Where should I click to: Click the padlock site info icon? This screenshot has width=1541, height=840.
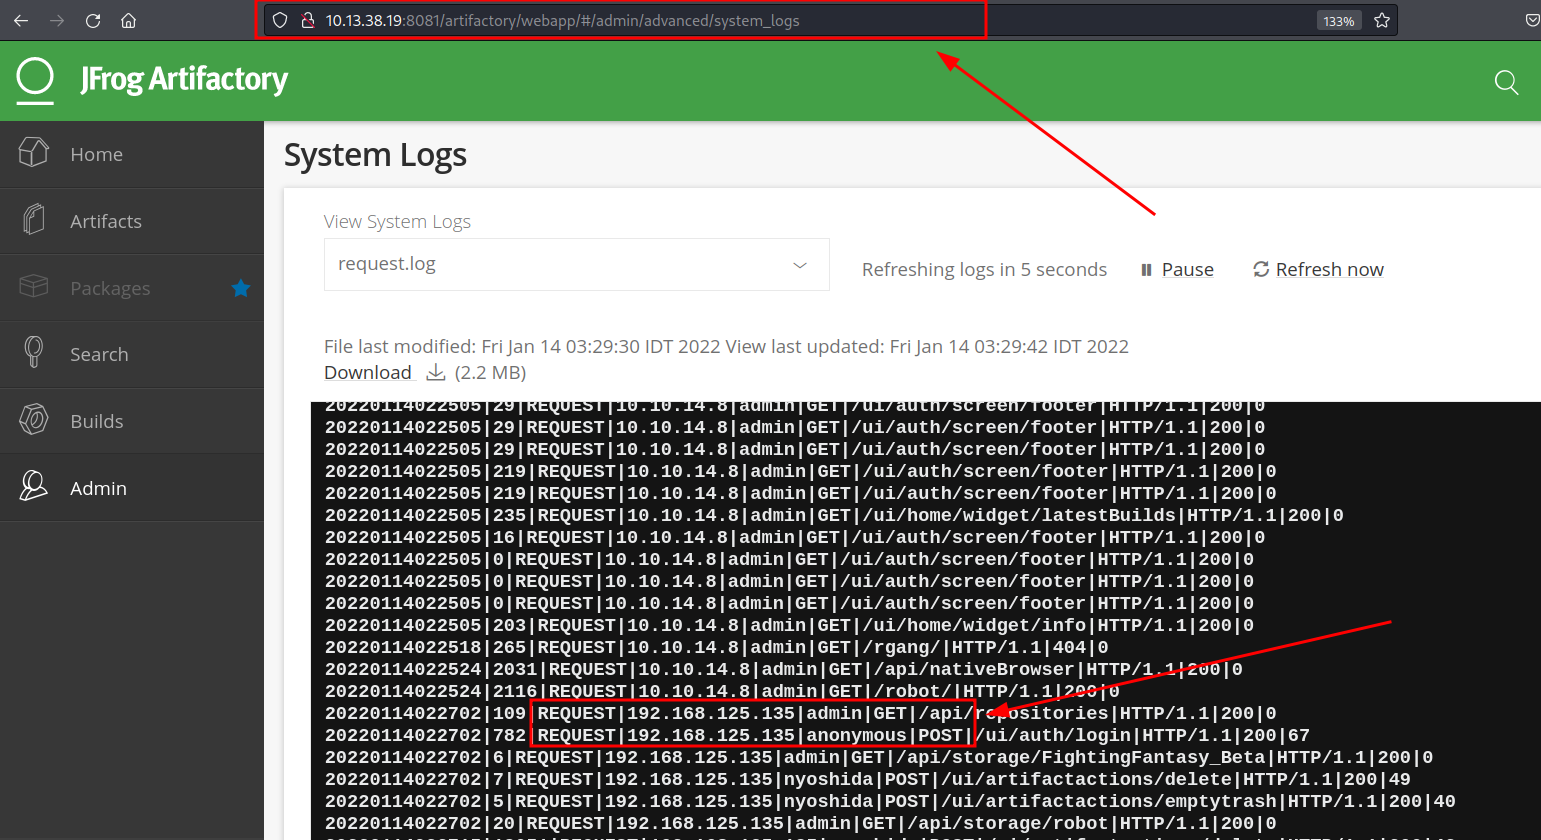pos(308,20)
